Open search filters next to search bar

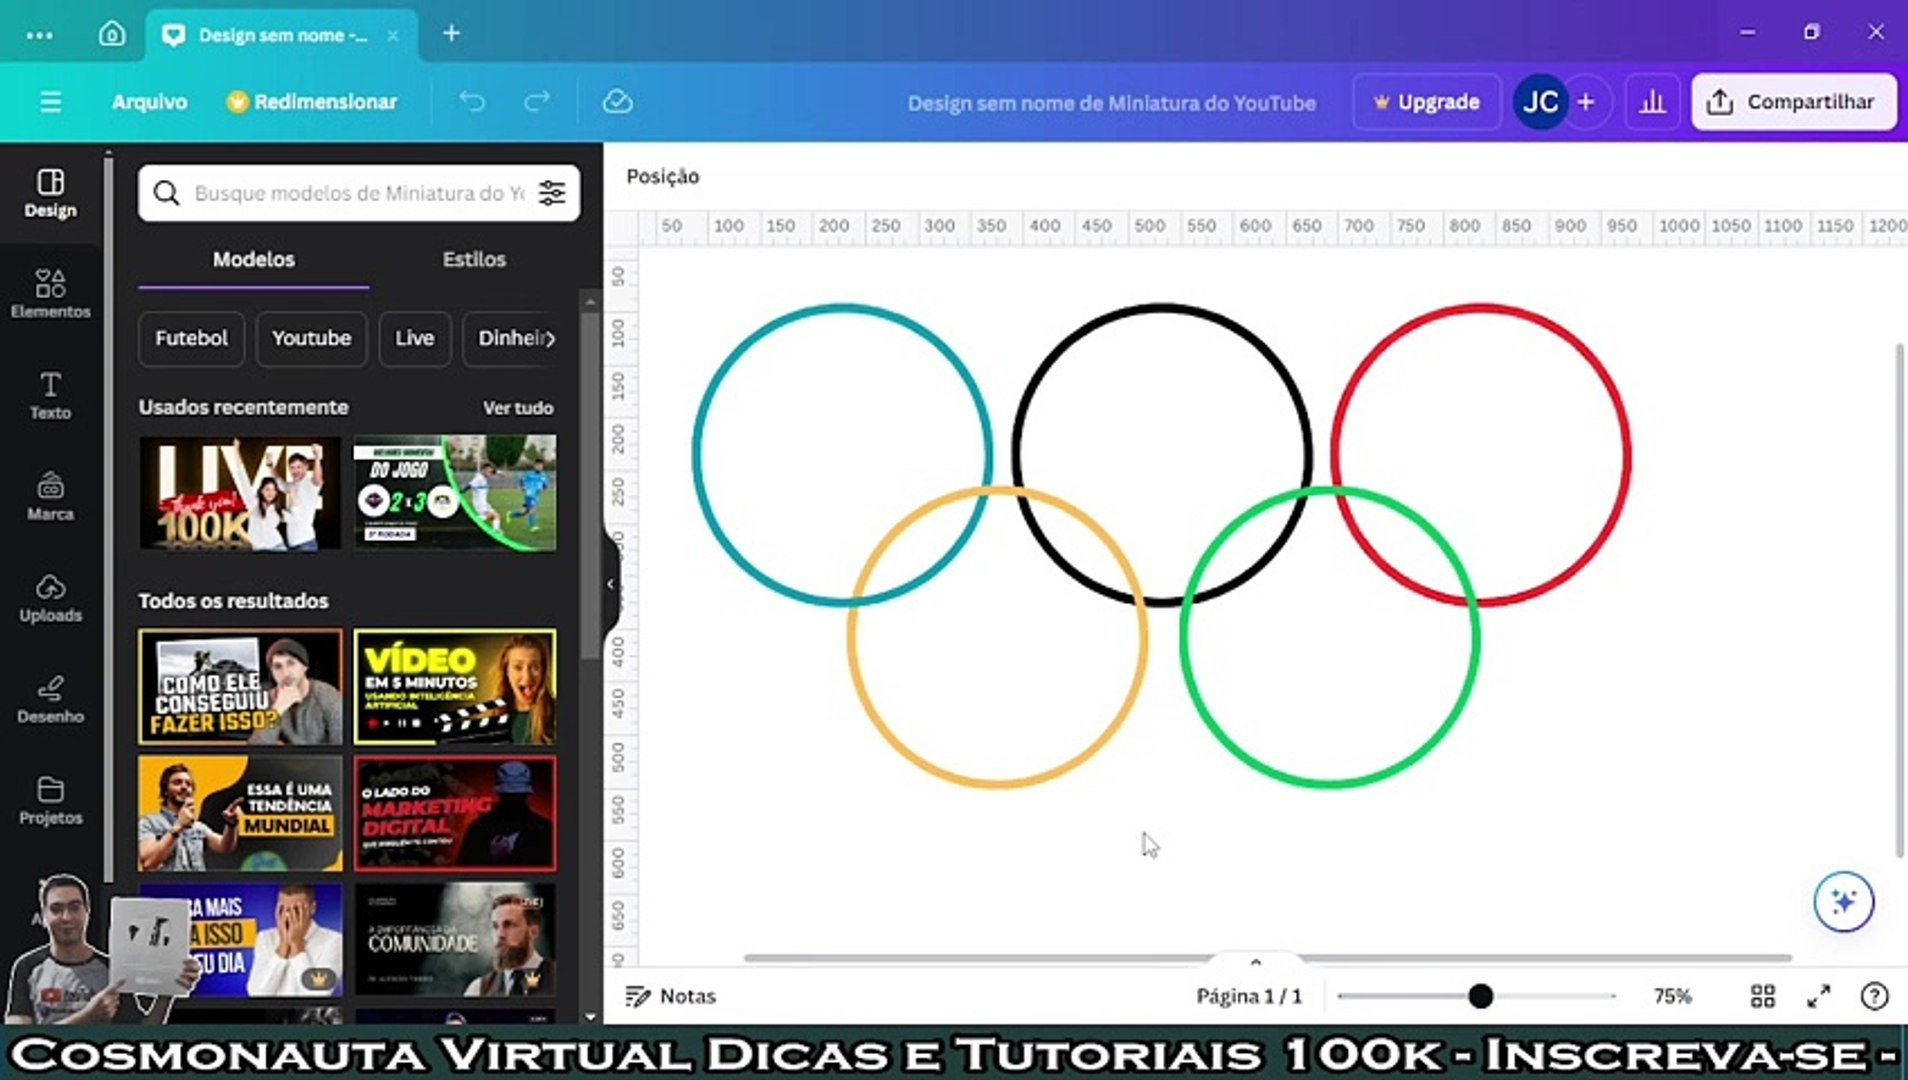point(551,192)
